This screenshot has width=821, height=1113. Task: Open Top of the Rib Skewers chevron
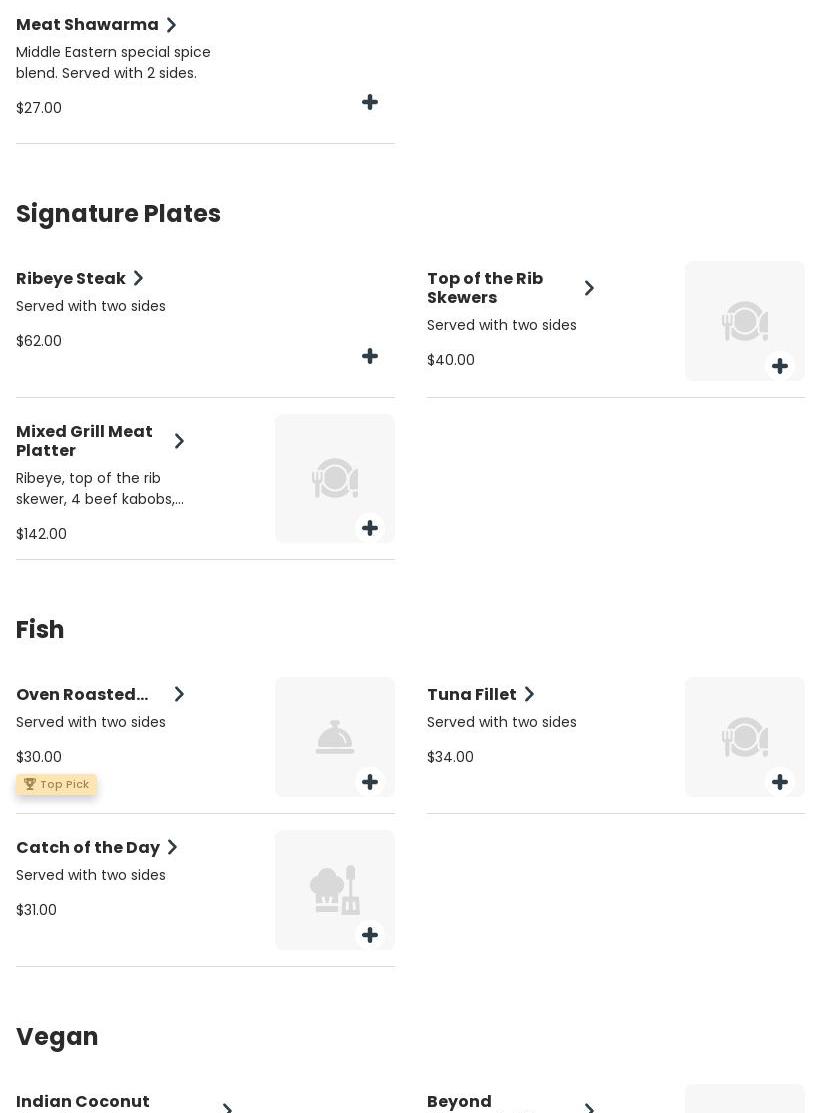coord(589,289)
